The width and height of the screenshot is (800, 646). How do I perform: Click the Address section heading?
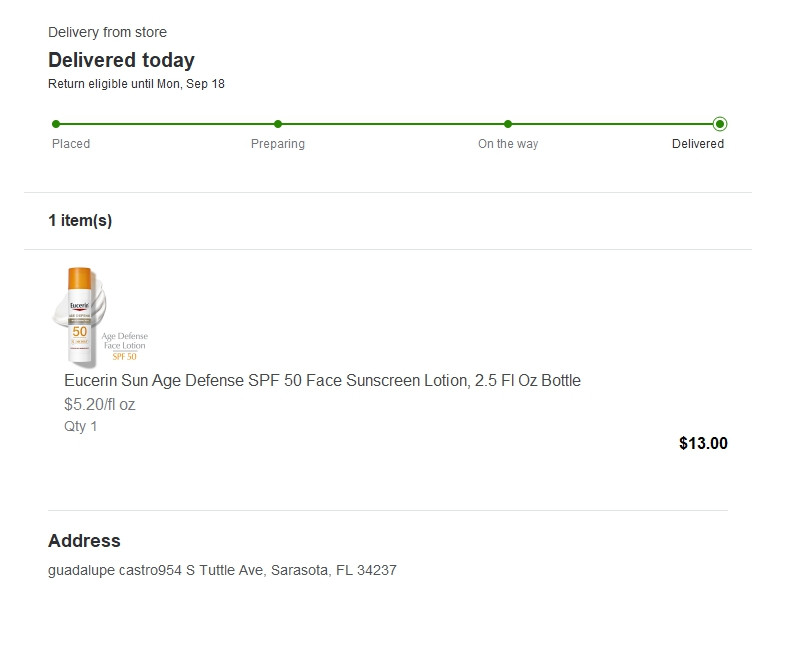click(84, 541)
